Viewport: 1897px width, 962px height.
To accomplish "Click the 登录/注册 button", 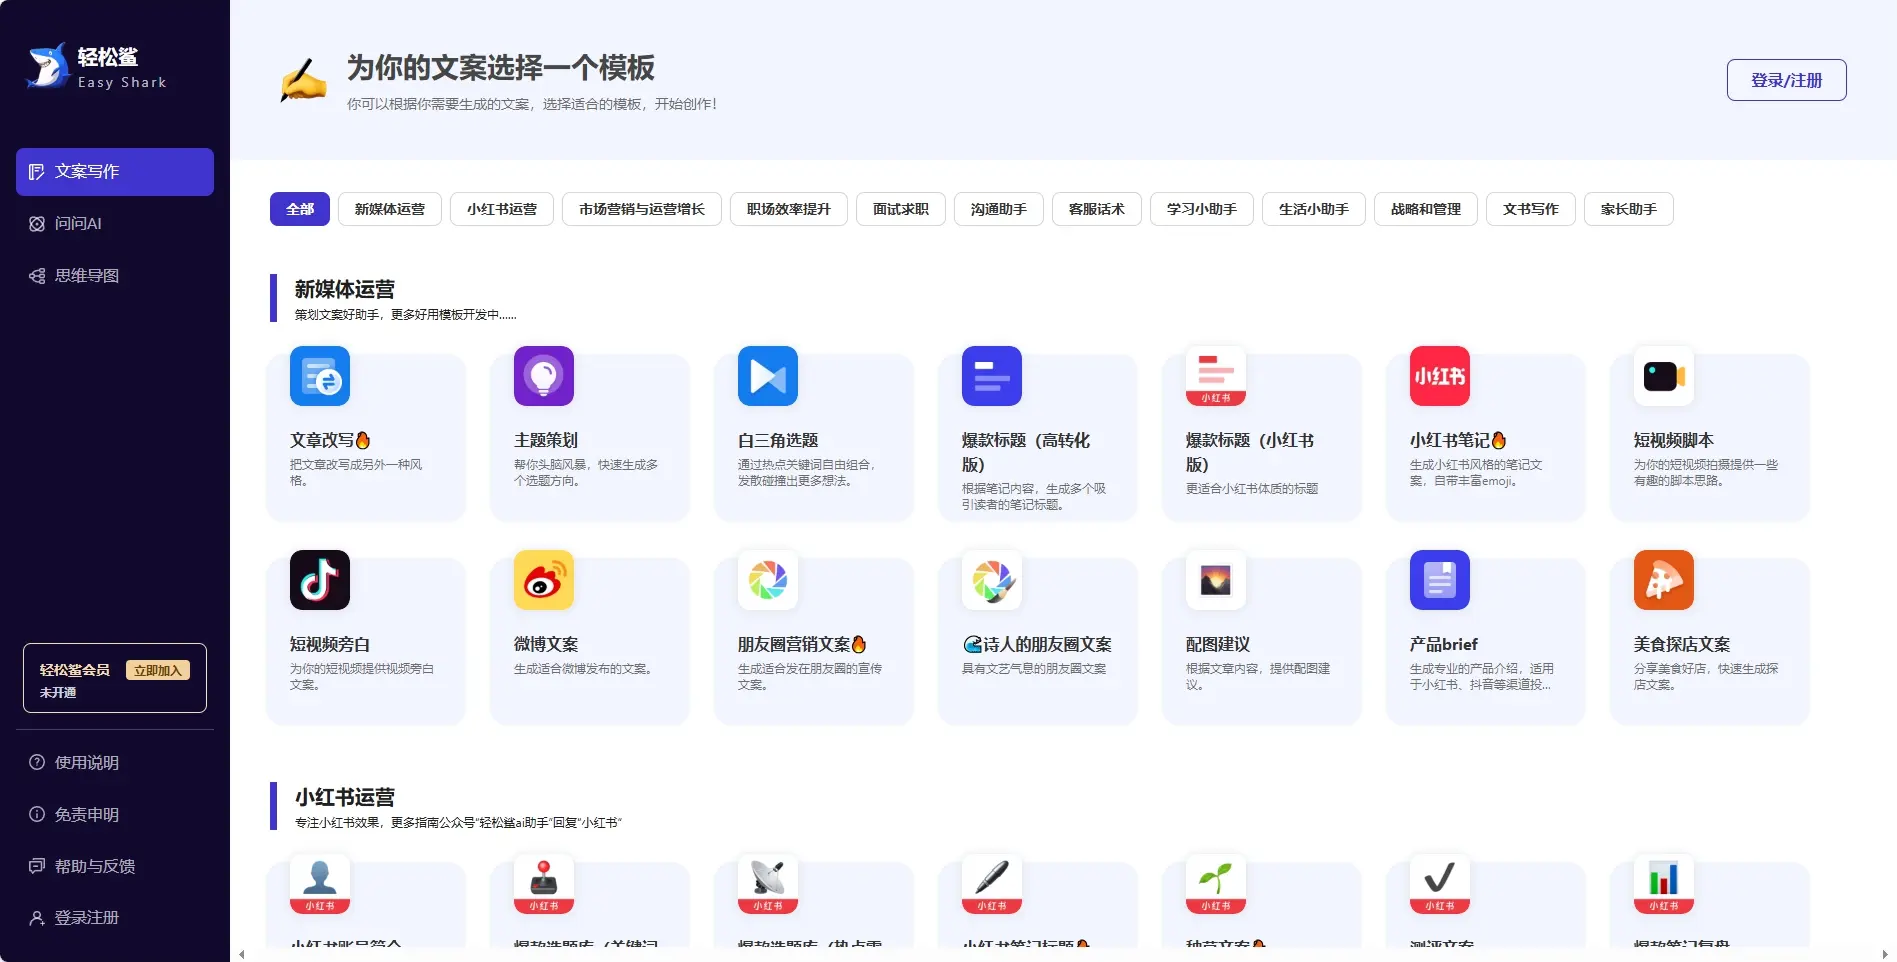I will tap(1787, 80).
